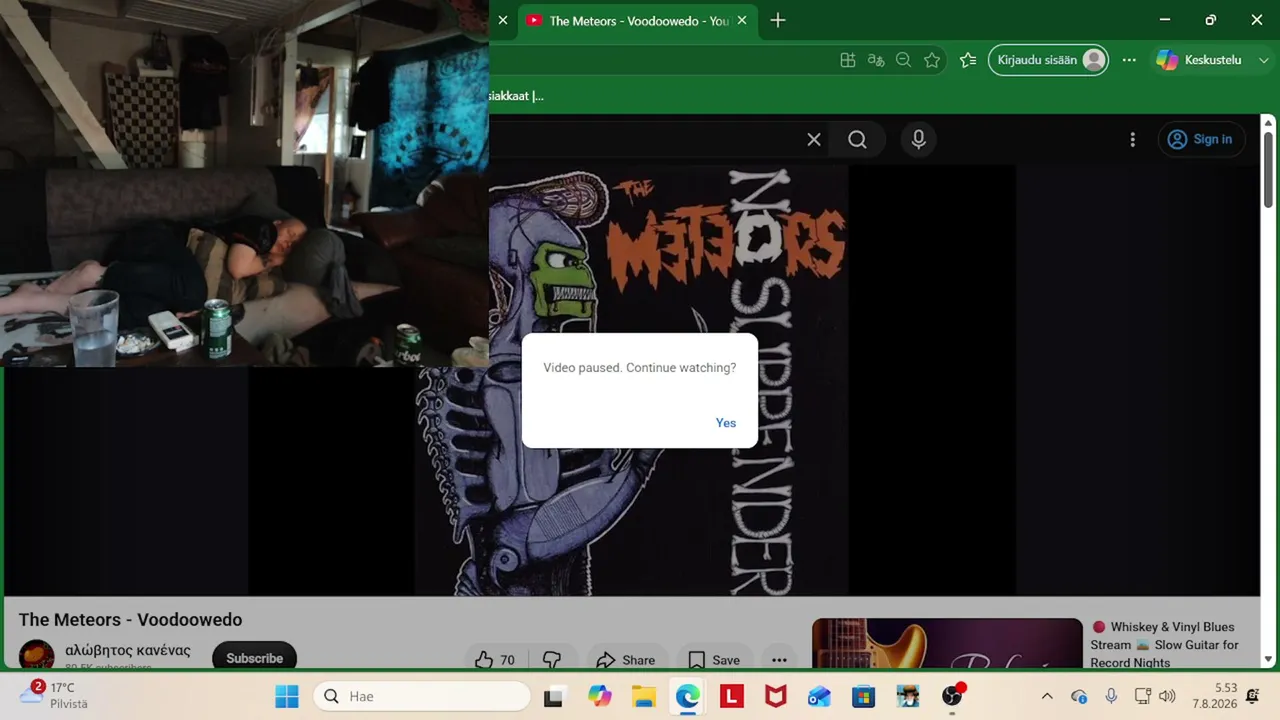The image size is (1280, 720).
Task: Open the Whiskey & Vinyl Blues Stream title
Action: (1165, 645)
